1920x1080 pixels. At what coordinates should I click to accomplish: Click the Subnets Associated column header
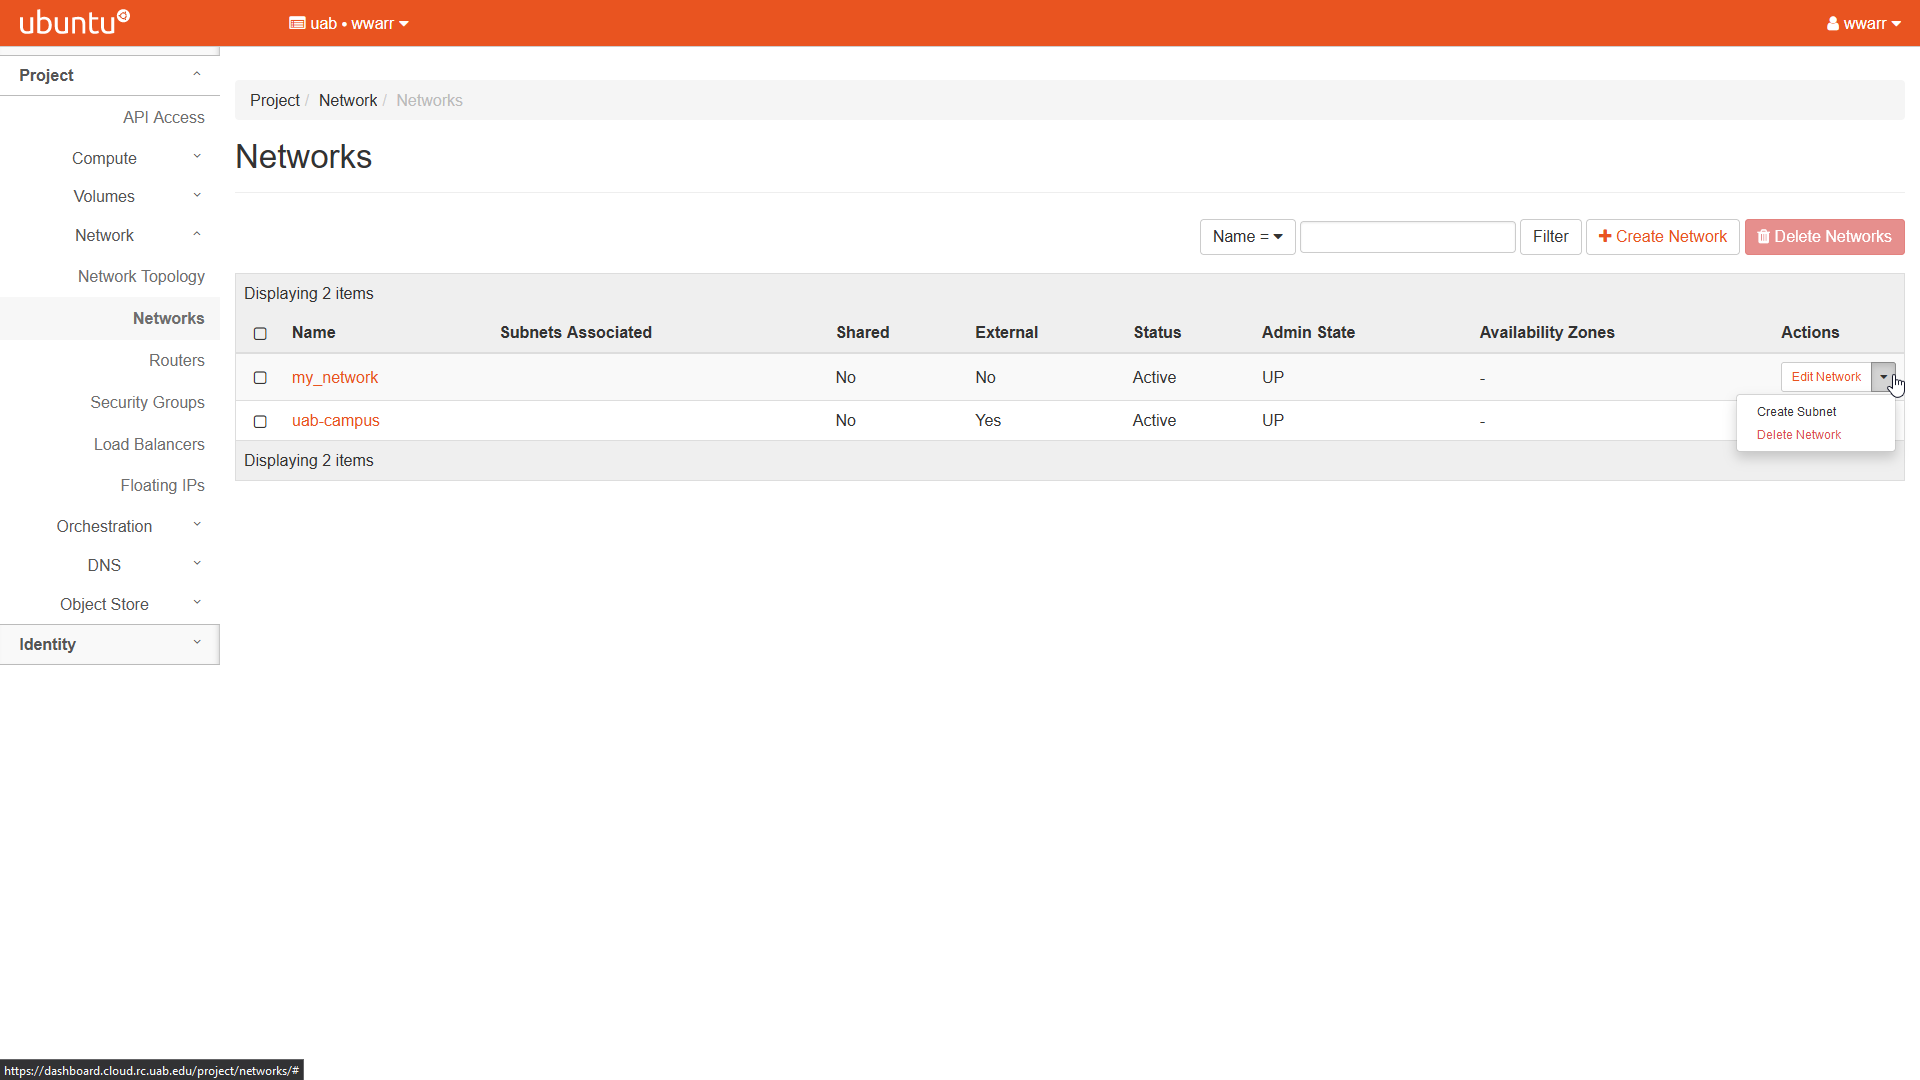point(575,332)
